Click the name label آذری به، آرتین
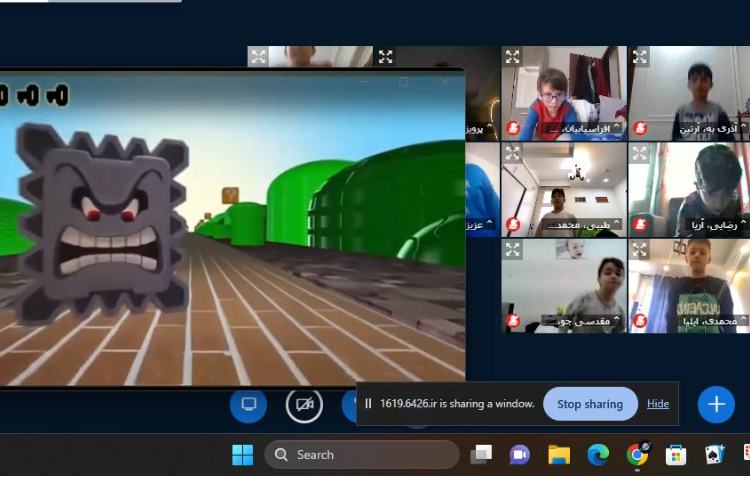The height and width of the screenshot is (480, 750). pos(708,129)
